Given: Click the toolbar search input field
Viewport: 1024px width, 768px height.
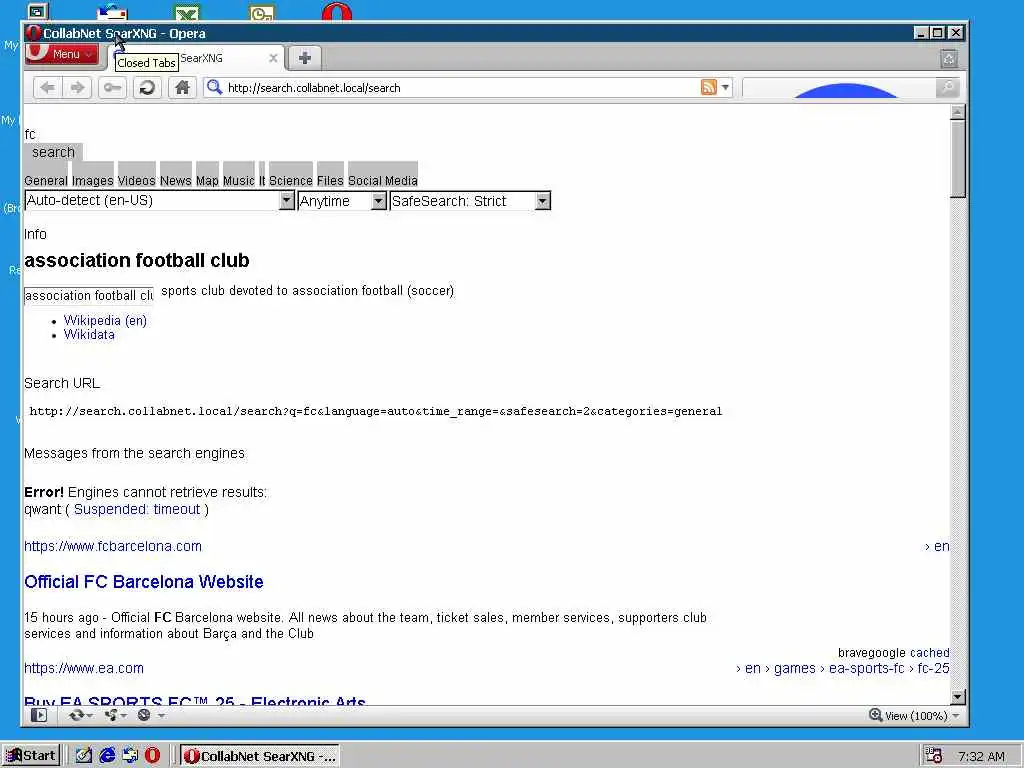Looking at the screenshot, I should (x=839, y=88).
